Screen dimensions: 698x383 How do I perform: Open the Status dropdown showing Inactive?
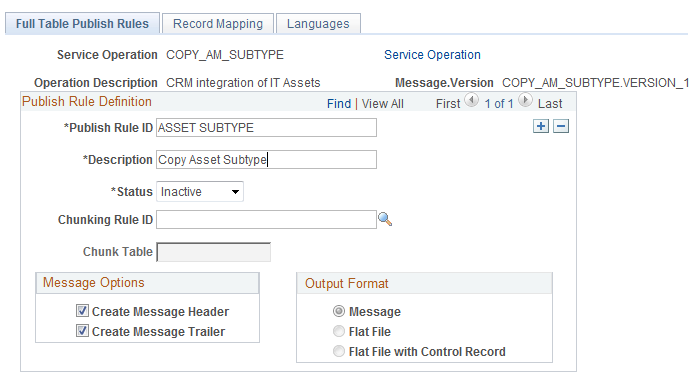tap(200, 192)
